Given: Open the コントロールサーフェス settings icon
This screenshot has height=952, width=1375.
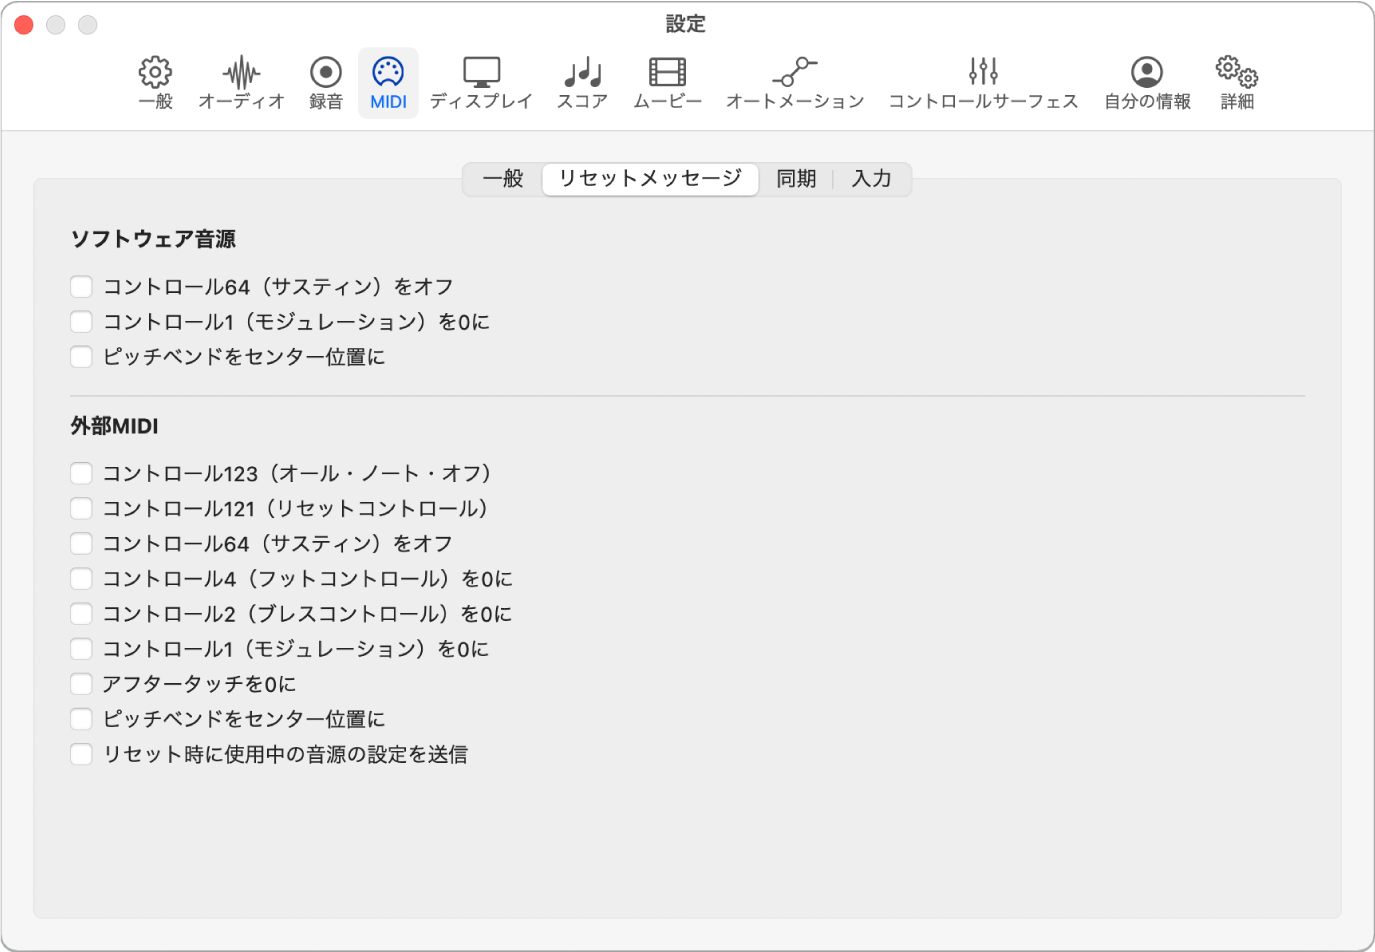Looking at the screenshot, I should pyautogui.click(x=983, y=82).
